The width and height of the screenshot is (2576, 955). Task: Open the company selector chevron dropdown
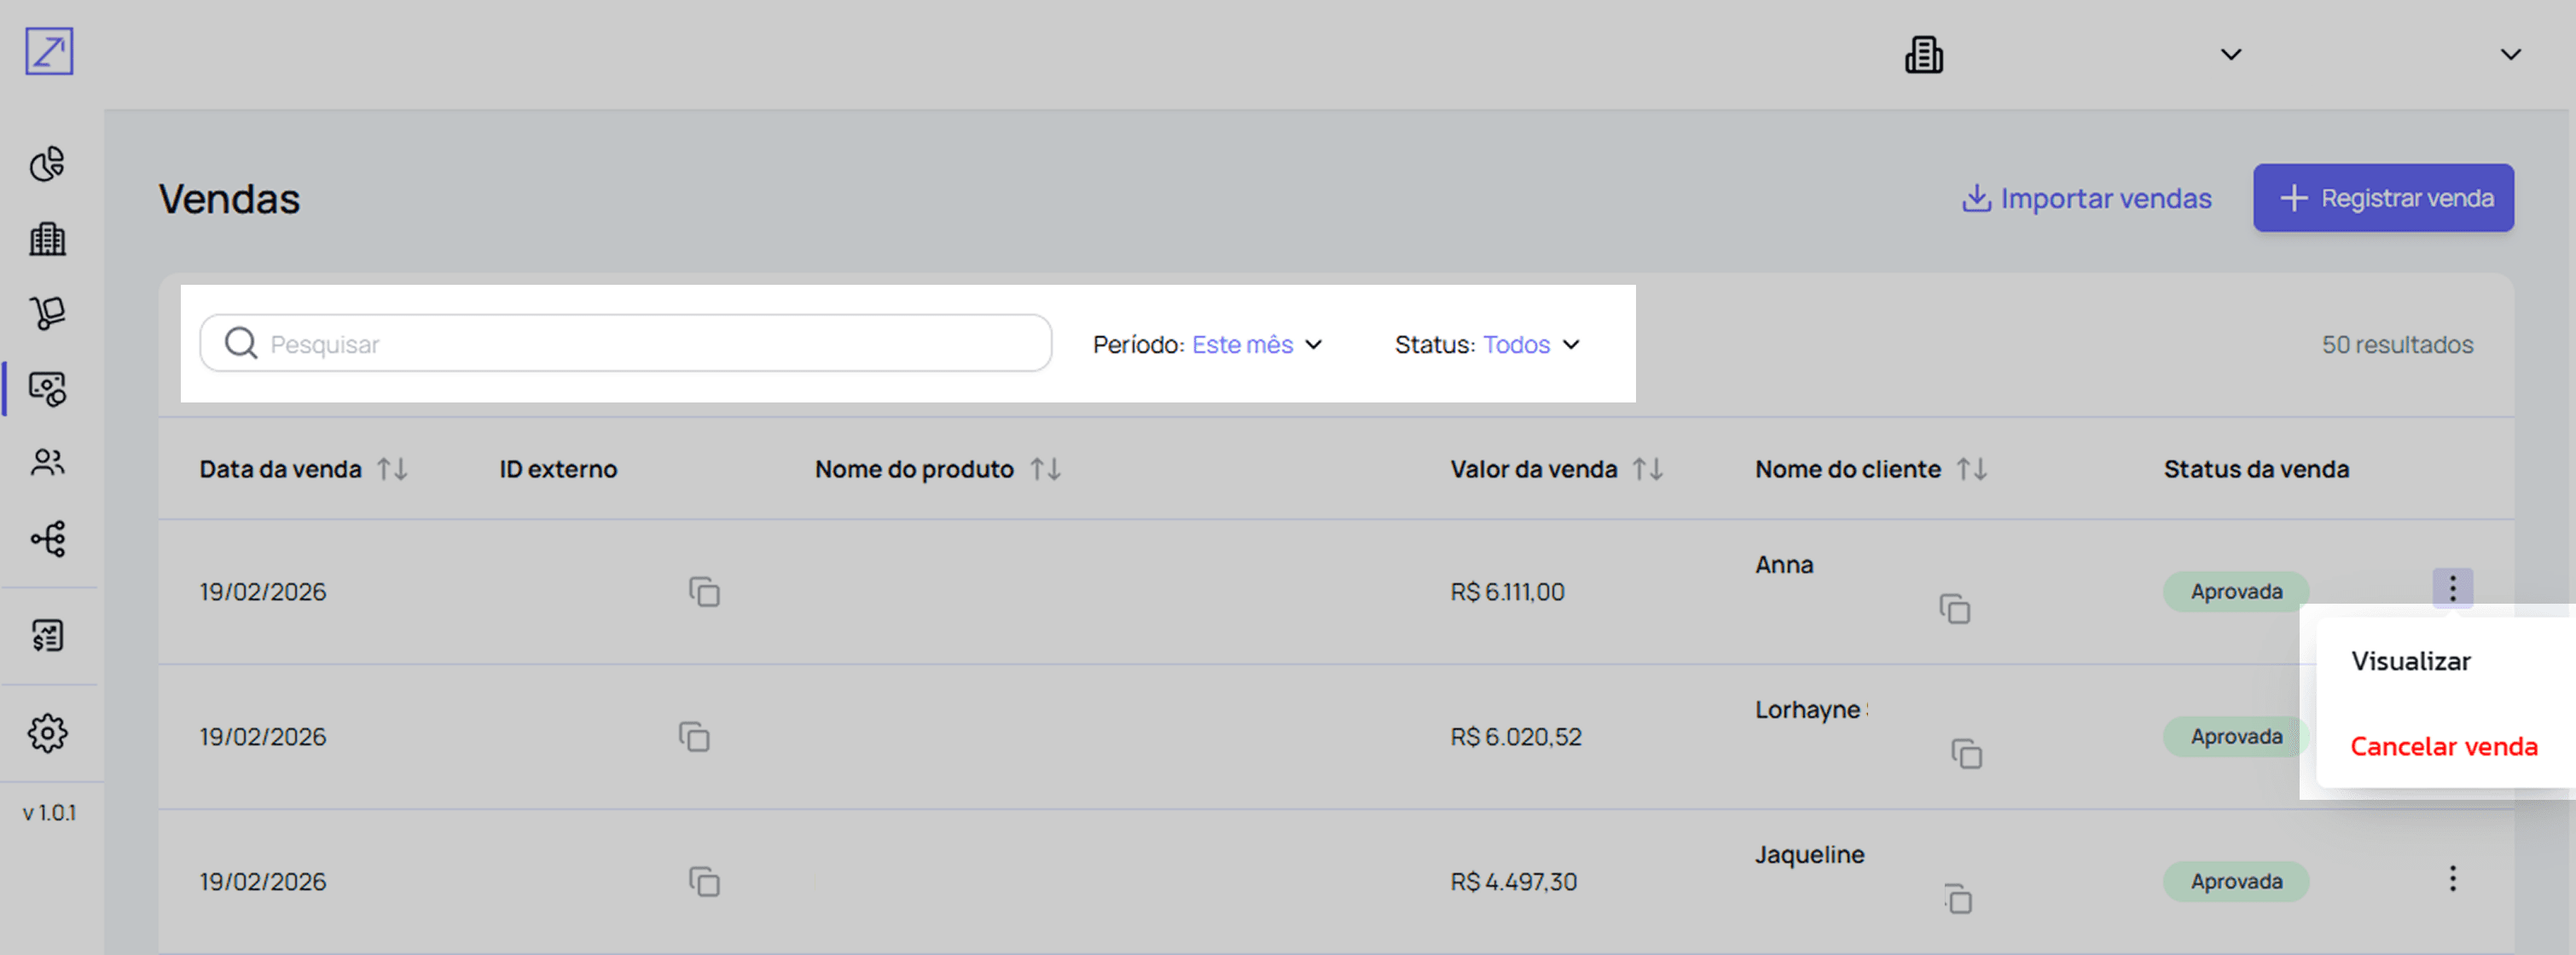2230,55
